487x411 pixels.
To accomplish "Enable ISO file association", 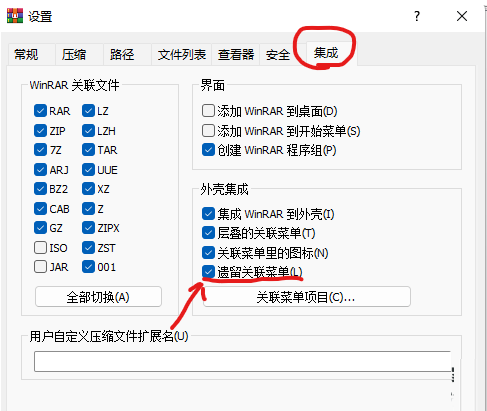I will [40, 248].
